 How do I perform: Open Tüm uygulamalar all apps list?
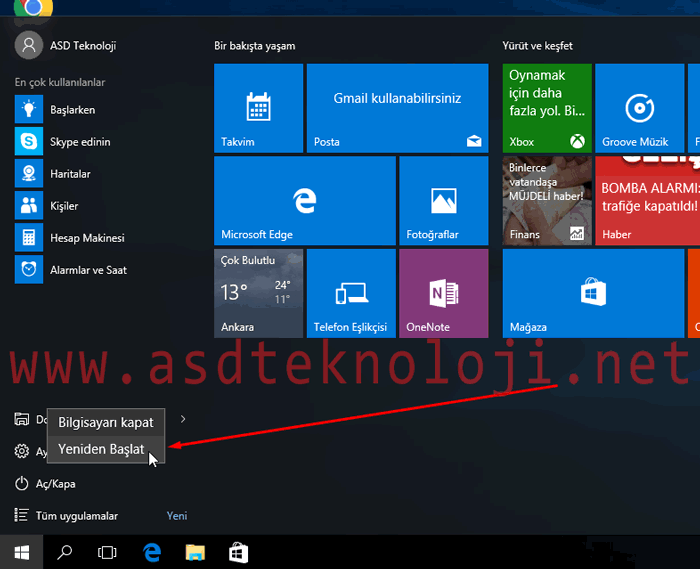pos(67,516)
